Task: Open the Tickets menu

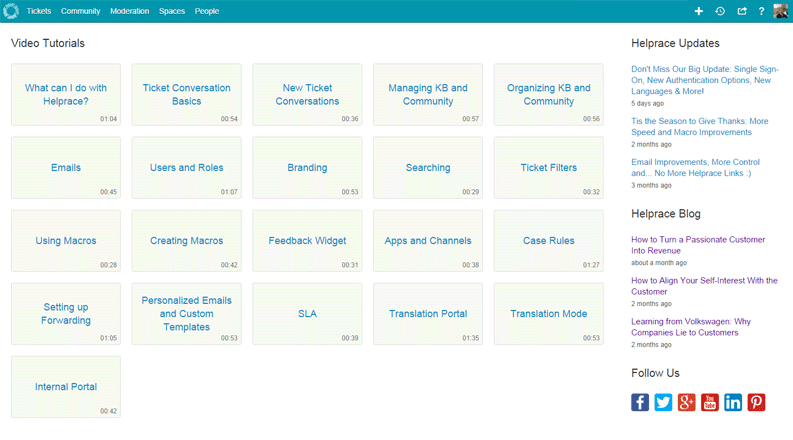Action: click(x=39, y=11)
